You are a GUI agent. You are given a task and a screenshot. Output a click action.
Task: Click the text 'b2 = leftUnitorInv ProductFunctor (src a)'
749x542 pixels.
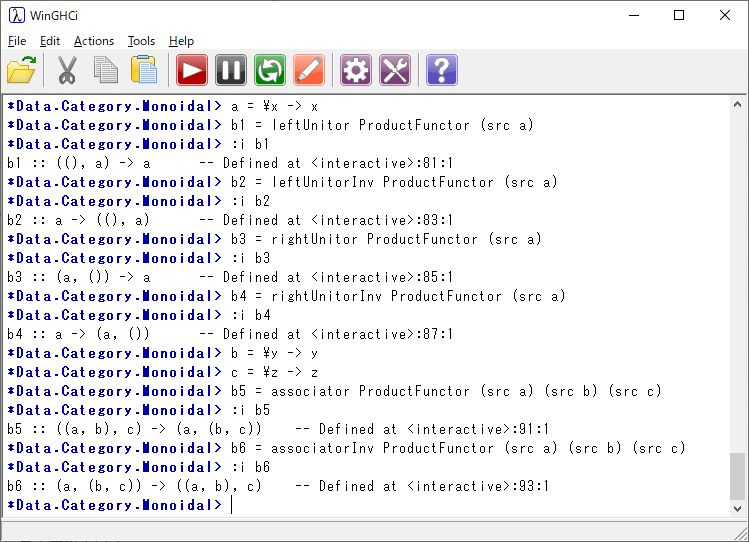pyautogui.click(x=394, y=182)
